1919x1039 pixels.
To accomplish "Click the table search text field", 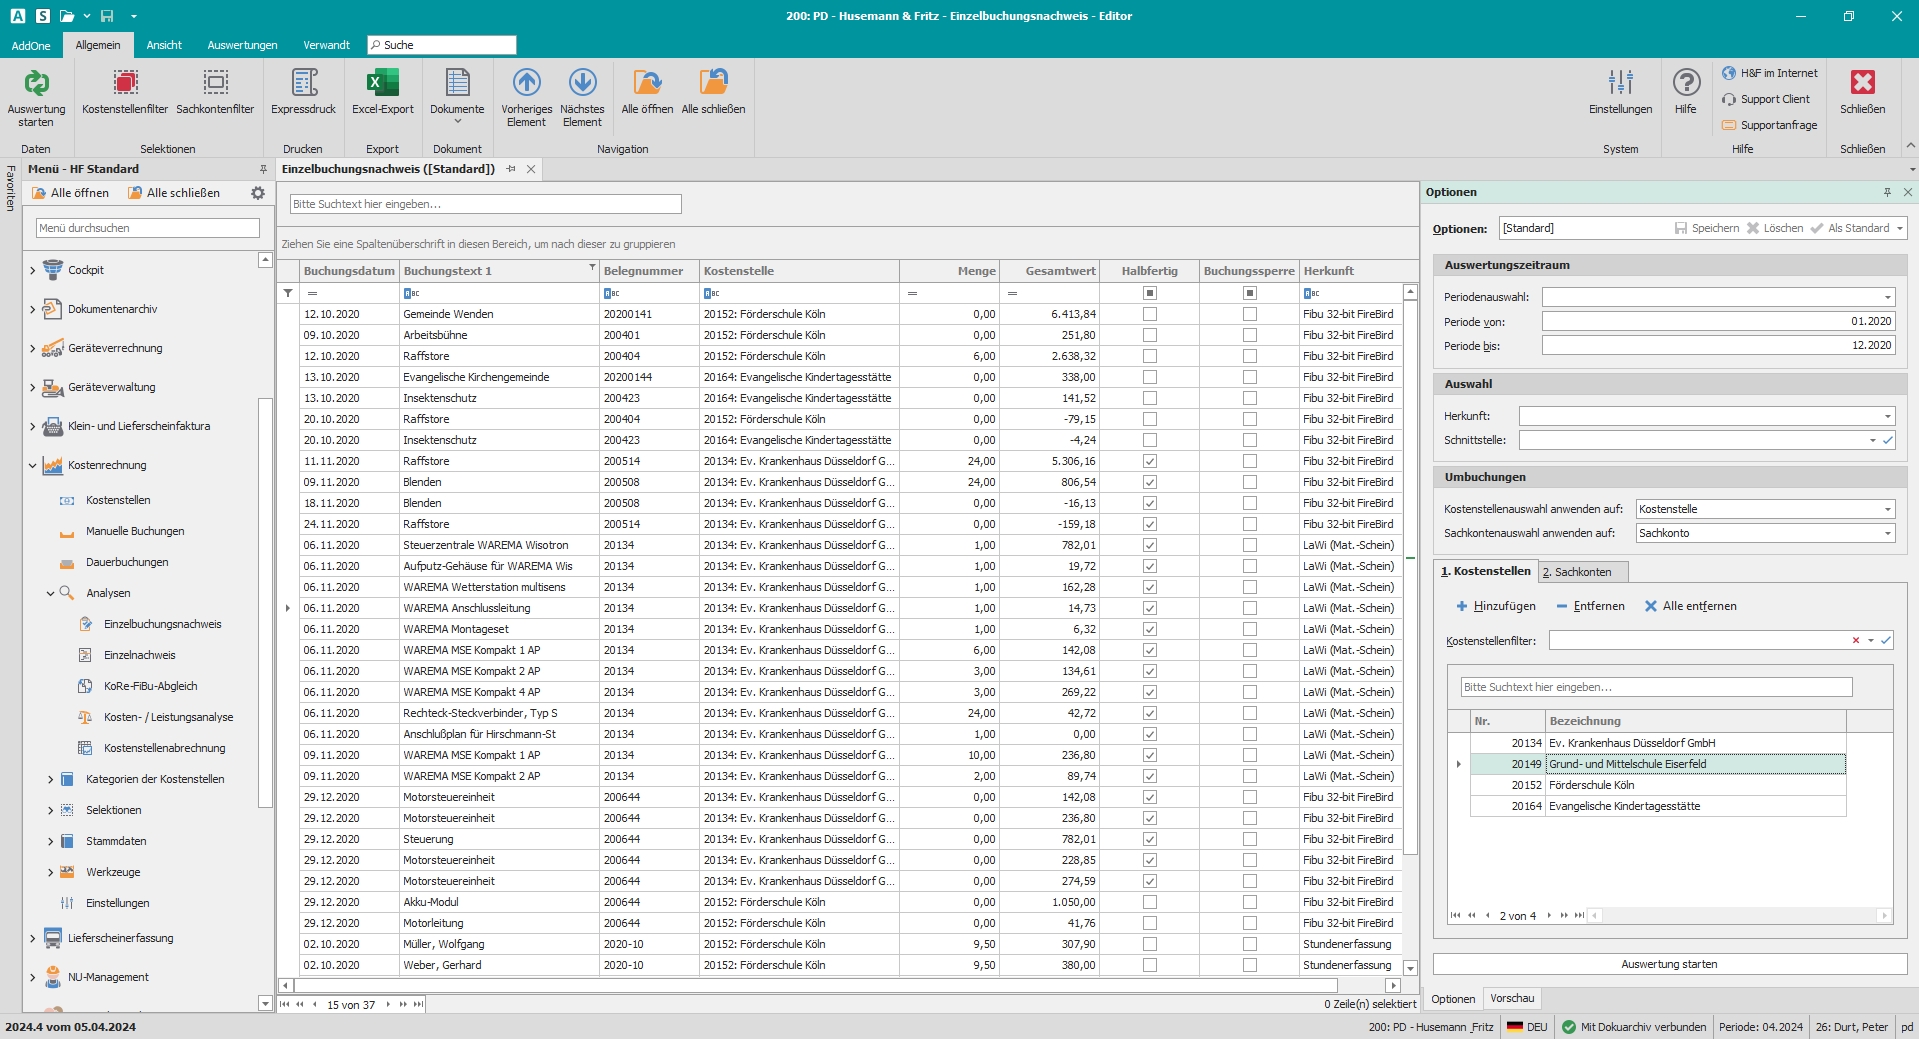I will (485, 204).
